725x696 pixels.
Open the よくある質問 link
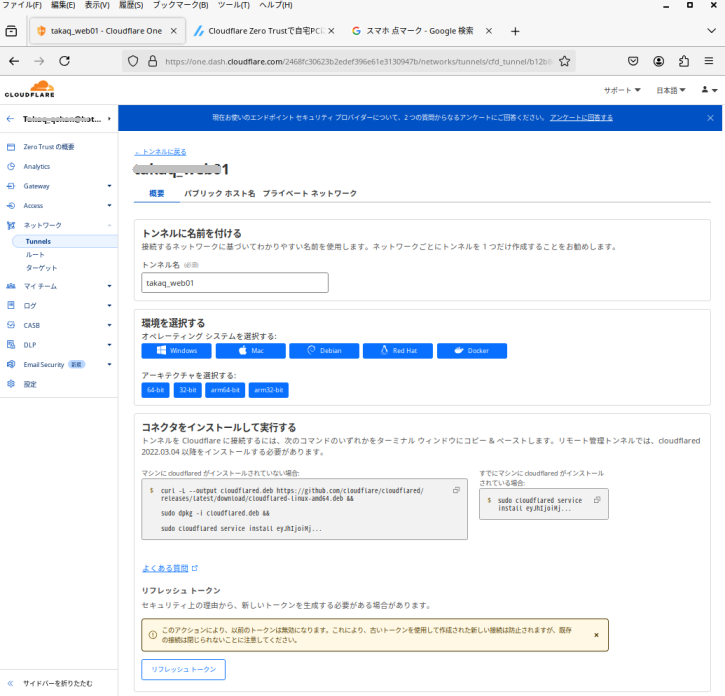coord(165,568)
